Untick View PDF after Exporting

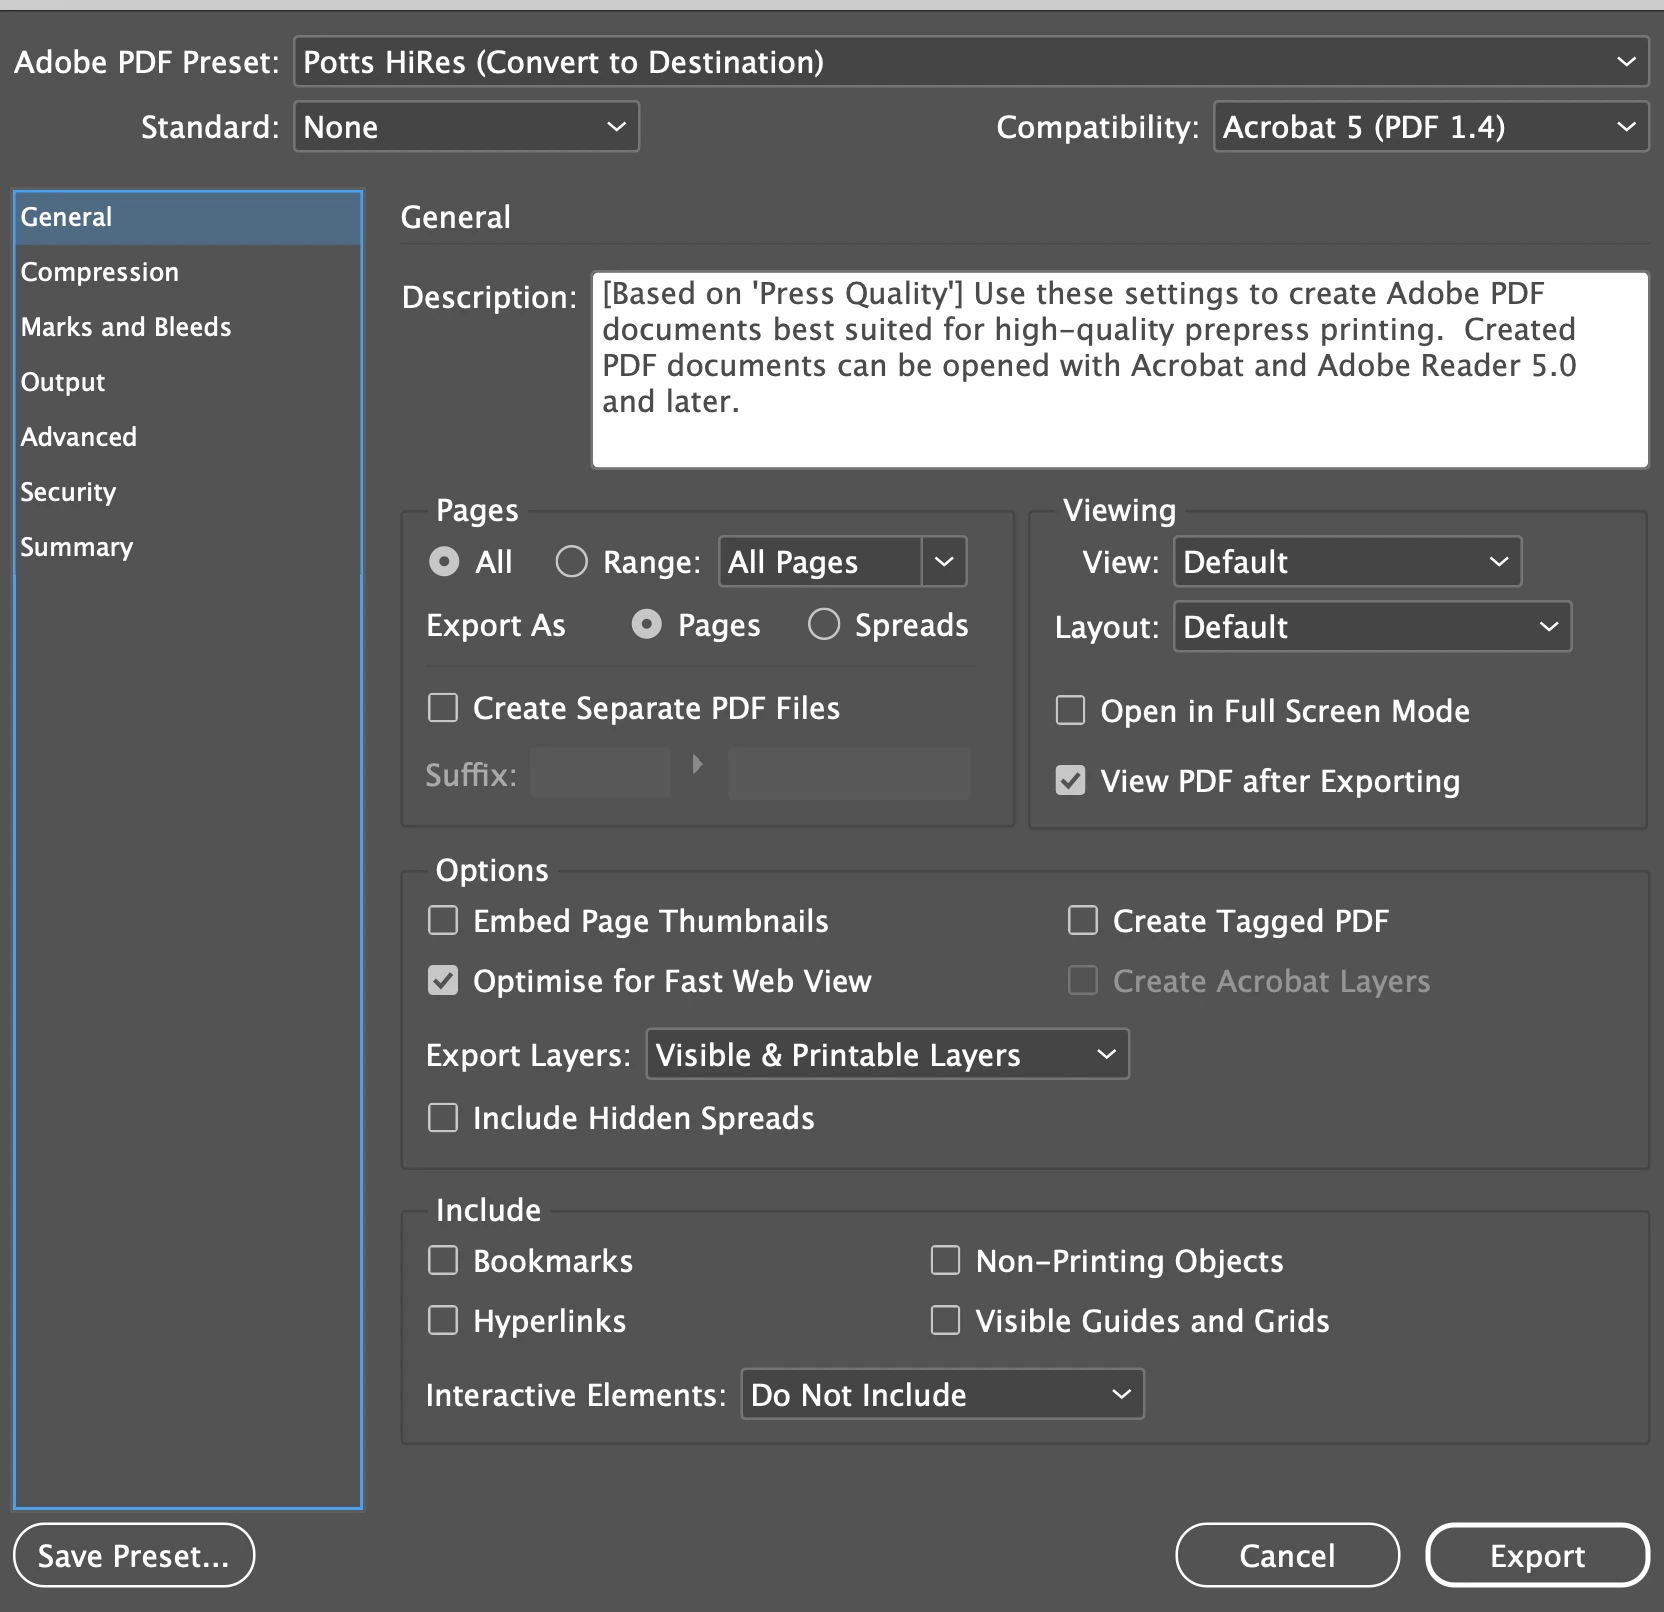1070,781
